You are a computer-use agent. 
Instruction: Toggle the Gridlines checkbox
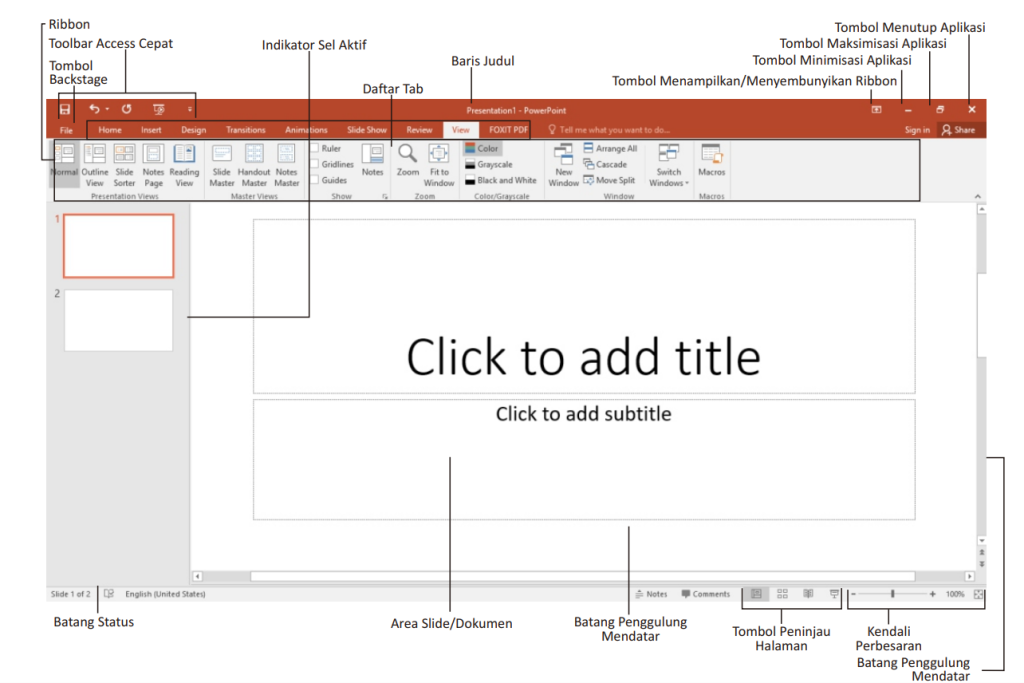click(315, 164)
